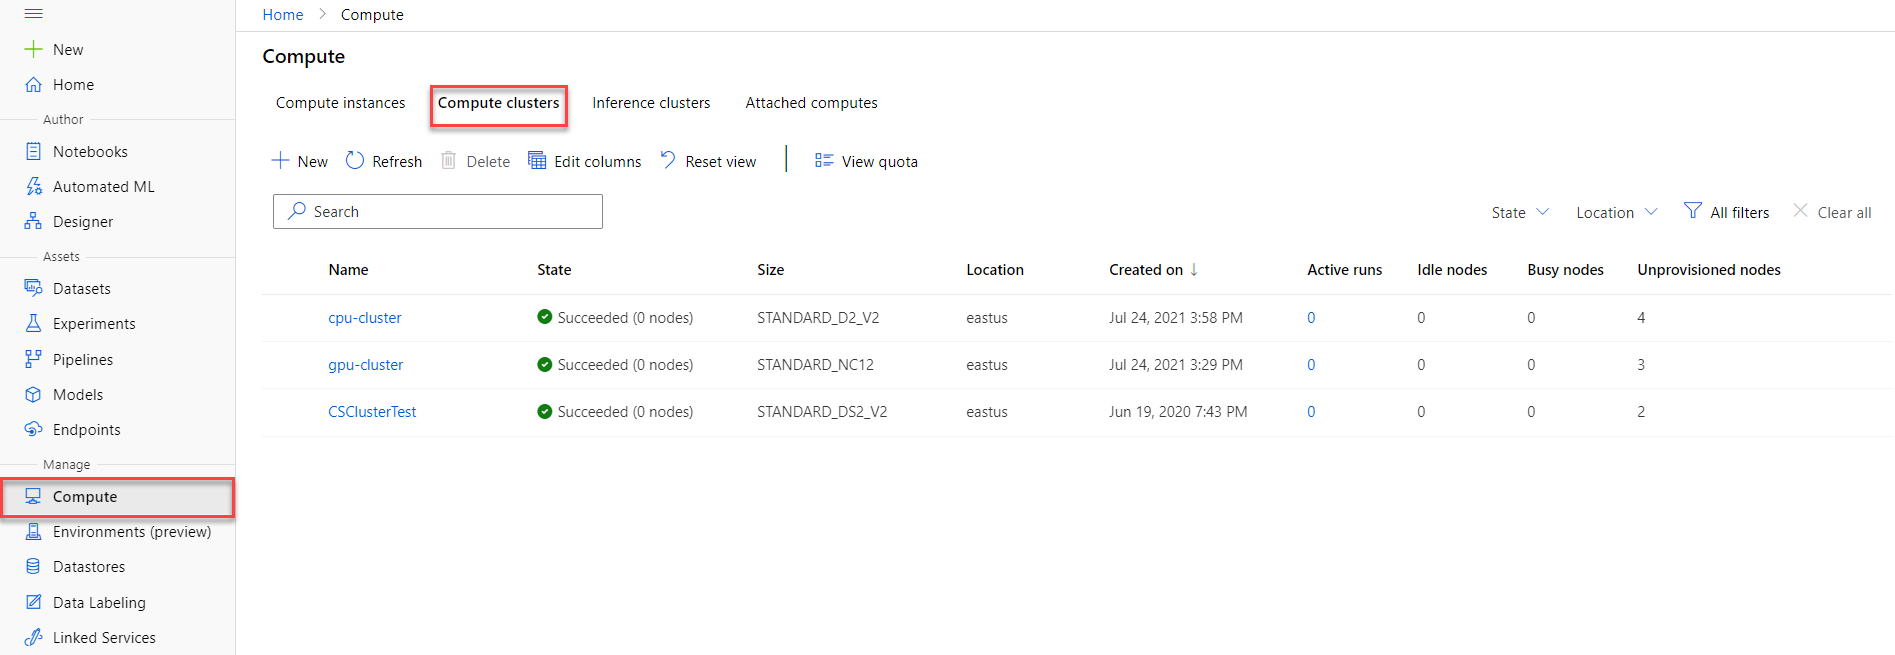
Task: Switch to the Inference clusters tab
Action: 651,103
